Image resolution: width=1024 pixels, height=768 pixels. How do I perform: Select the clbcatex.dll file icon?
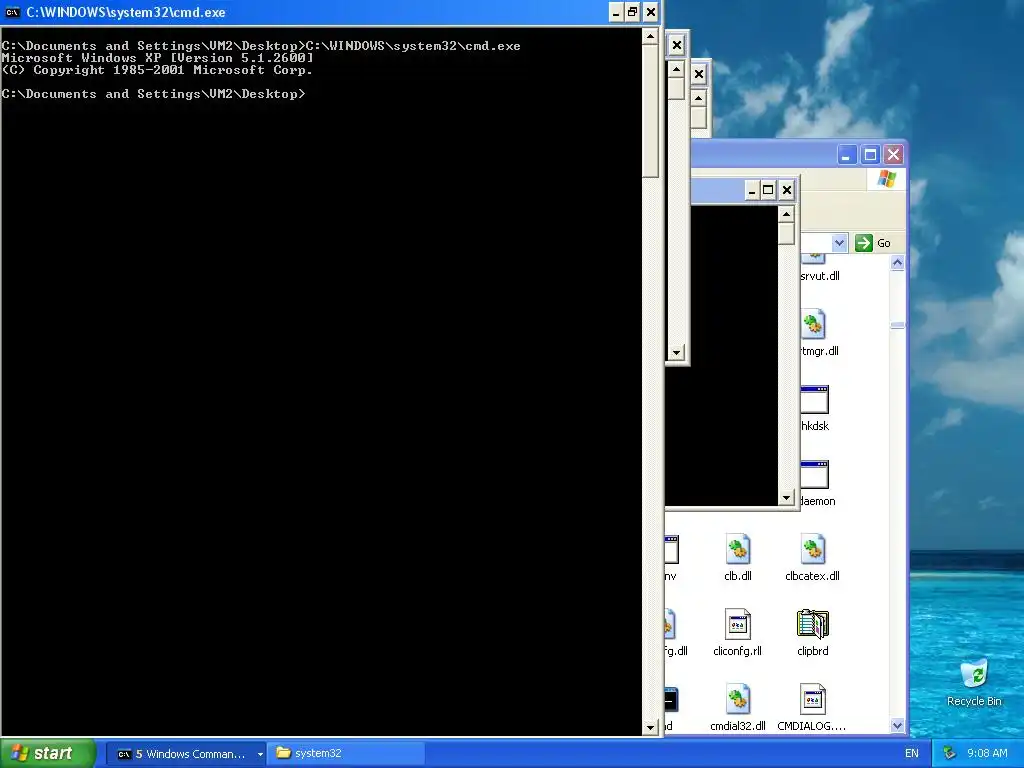(x=812, y=549)
